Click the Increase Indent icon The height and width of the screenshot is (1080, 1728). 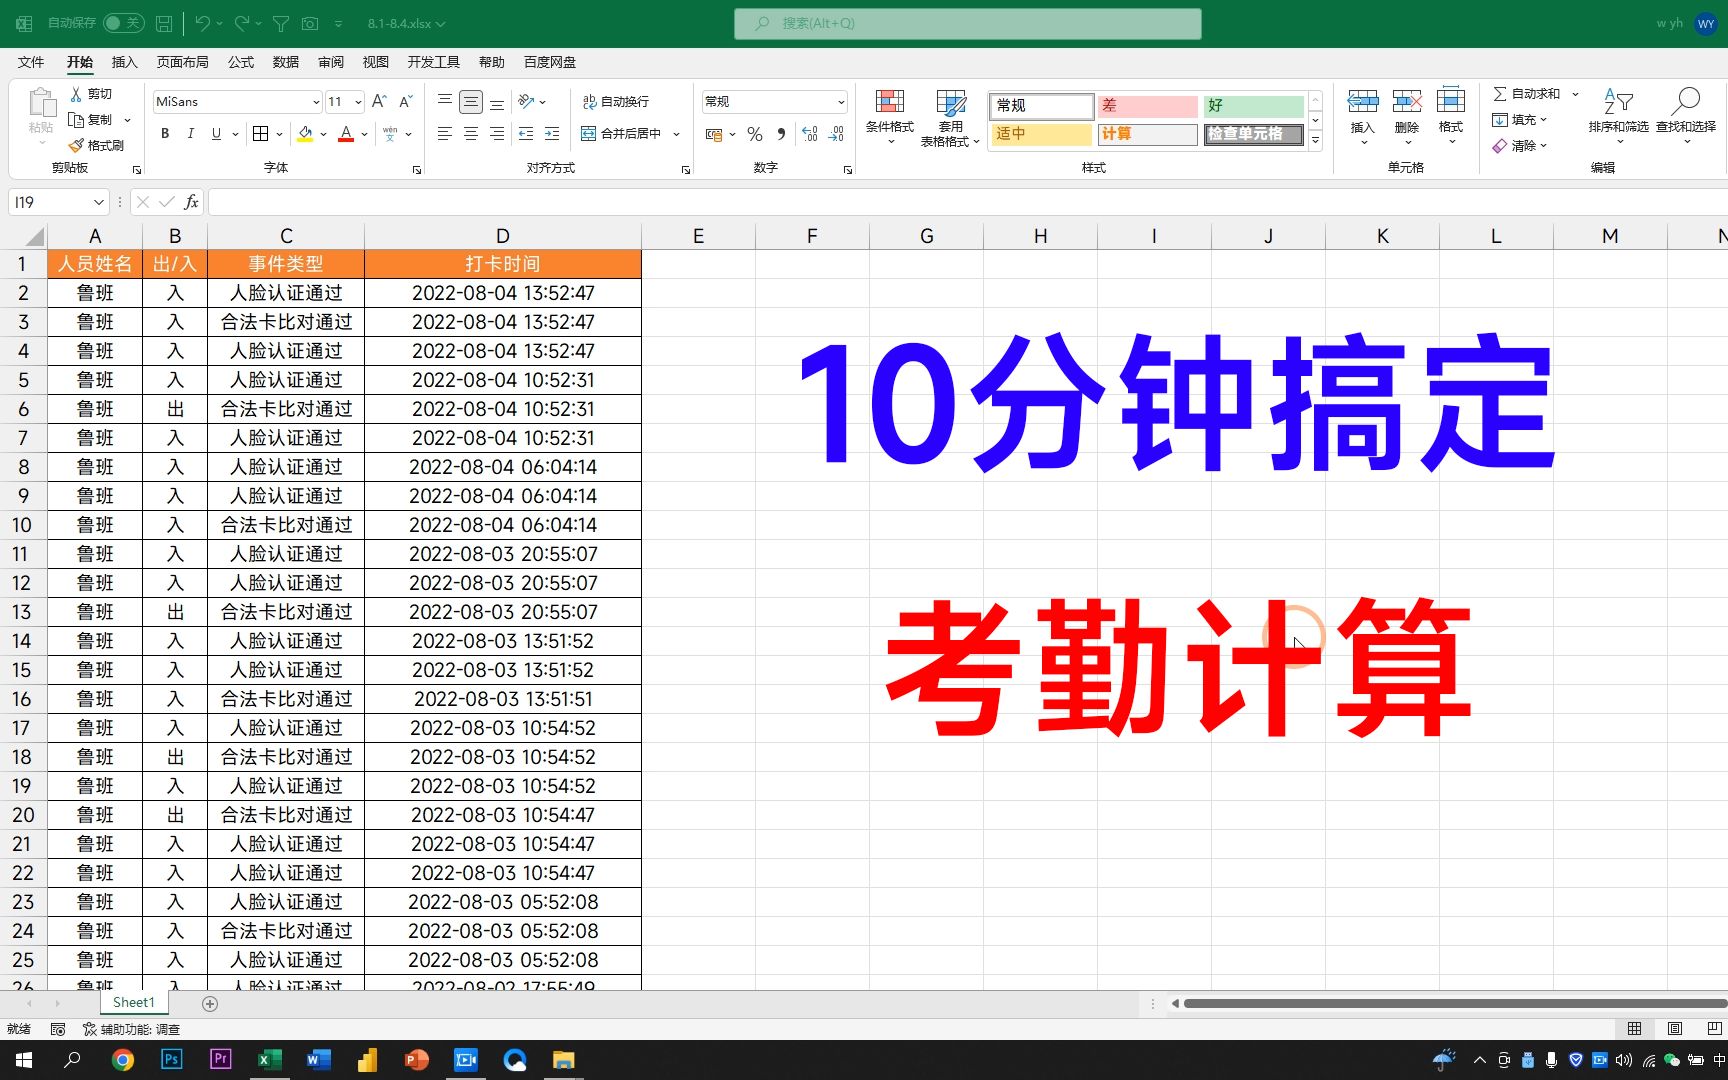(x=552, y=133)
